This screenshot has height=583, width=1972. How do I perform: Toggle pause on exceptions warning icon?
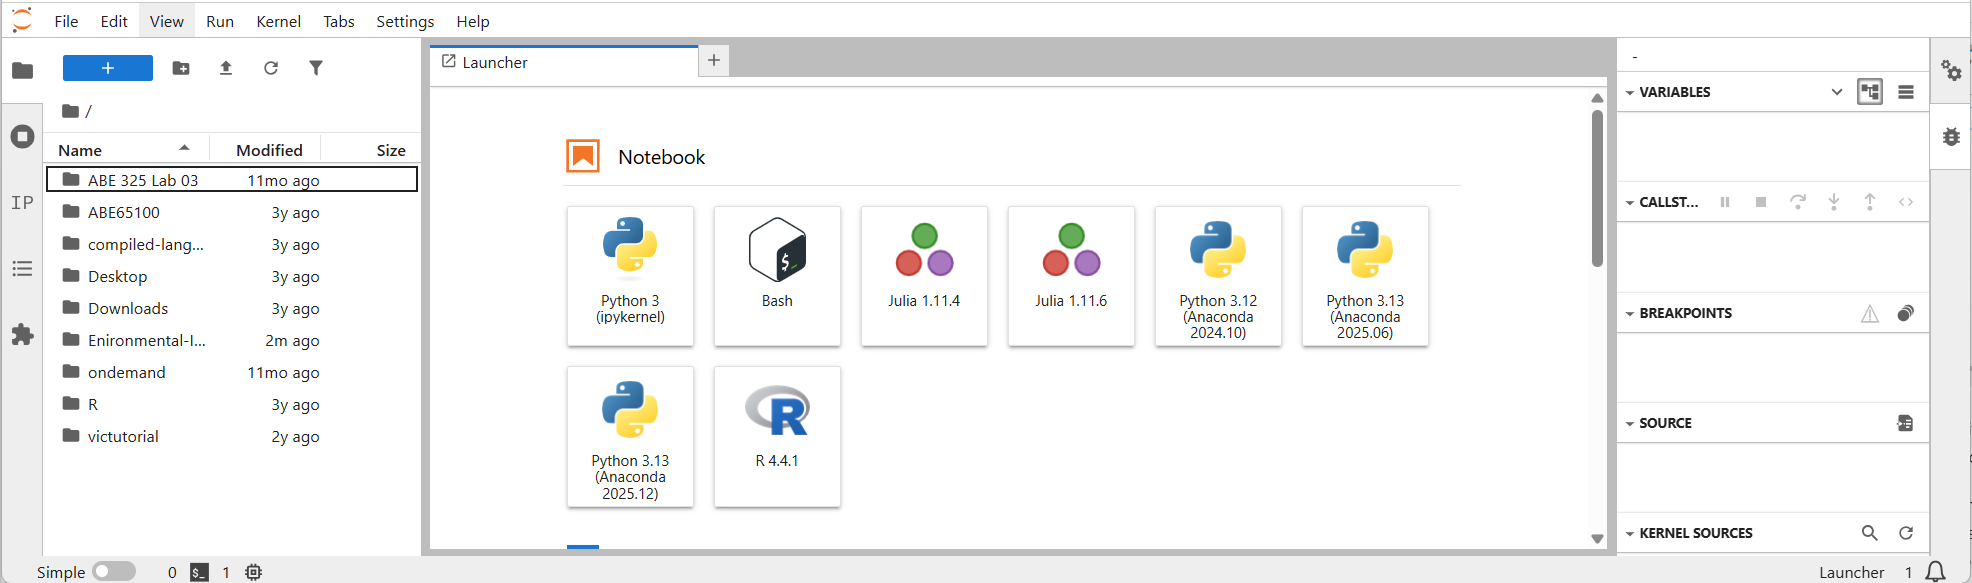coord(1870,314)
